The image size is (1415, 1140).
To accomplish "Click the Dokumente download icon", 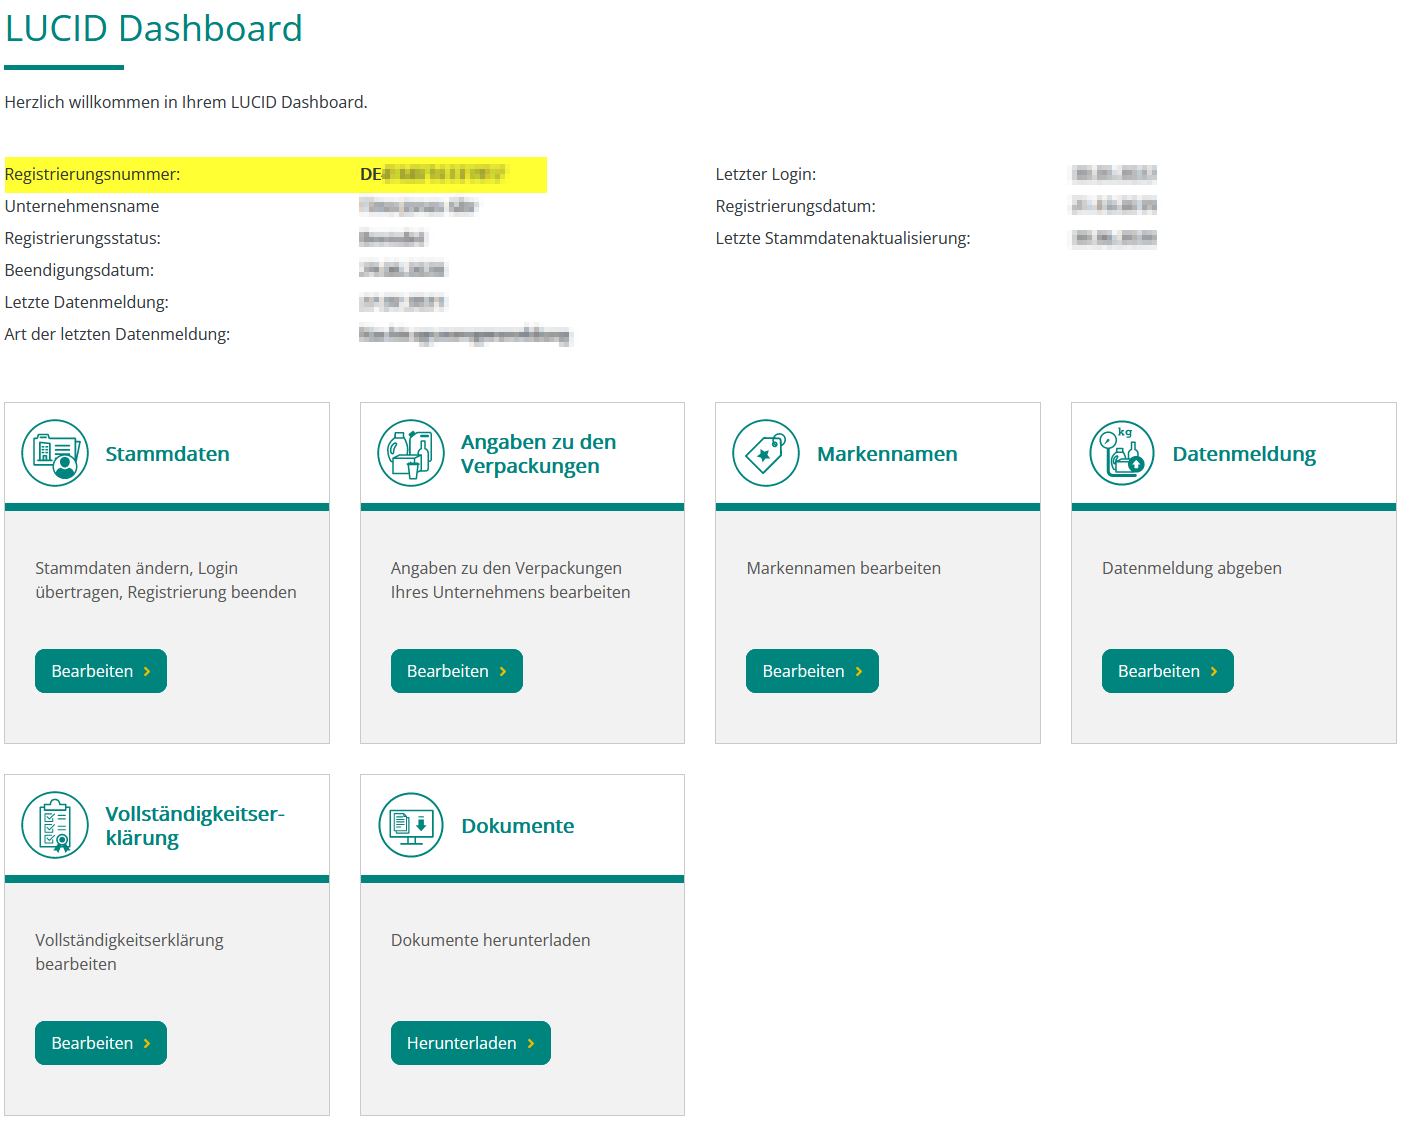I will coord(411,825).
